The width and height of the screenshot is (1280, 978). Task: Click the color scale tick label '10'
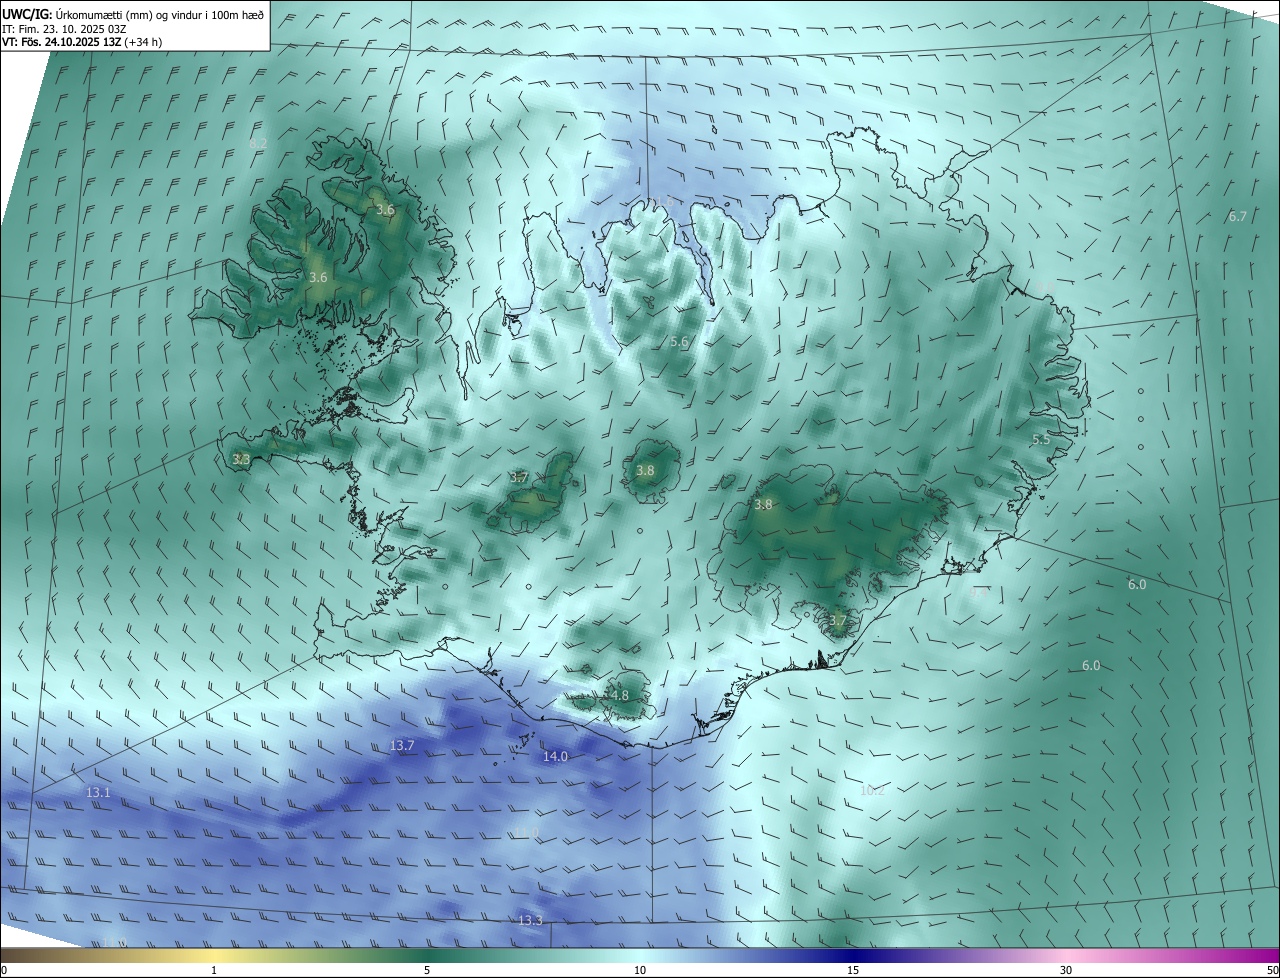640,970
